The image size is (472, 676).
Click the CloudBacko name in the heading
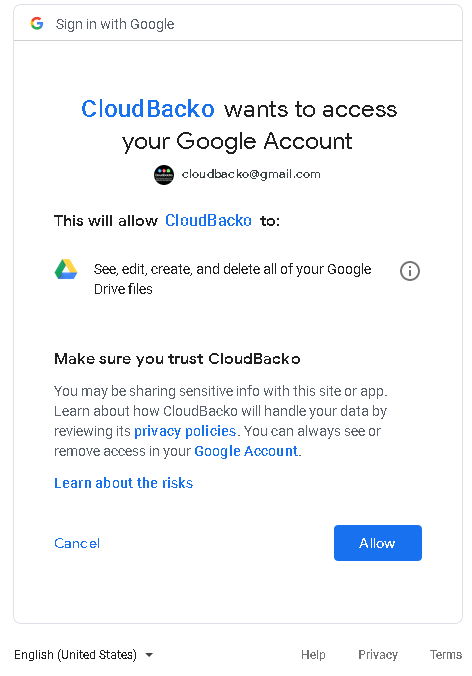148,109
